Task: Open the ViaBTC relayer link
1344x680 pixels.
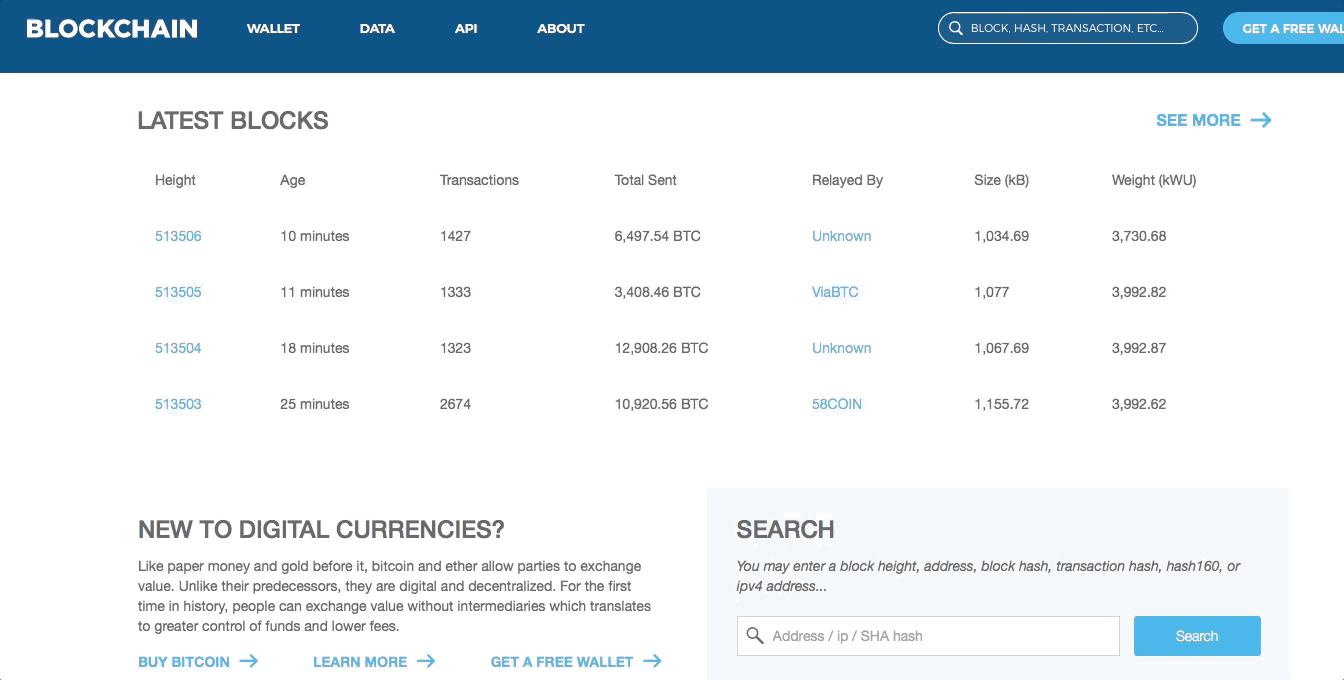Action: pos(835,292)
